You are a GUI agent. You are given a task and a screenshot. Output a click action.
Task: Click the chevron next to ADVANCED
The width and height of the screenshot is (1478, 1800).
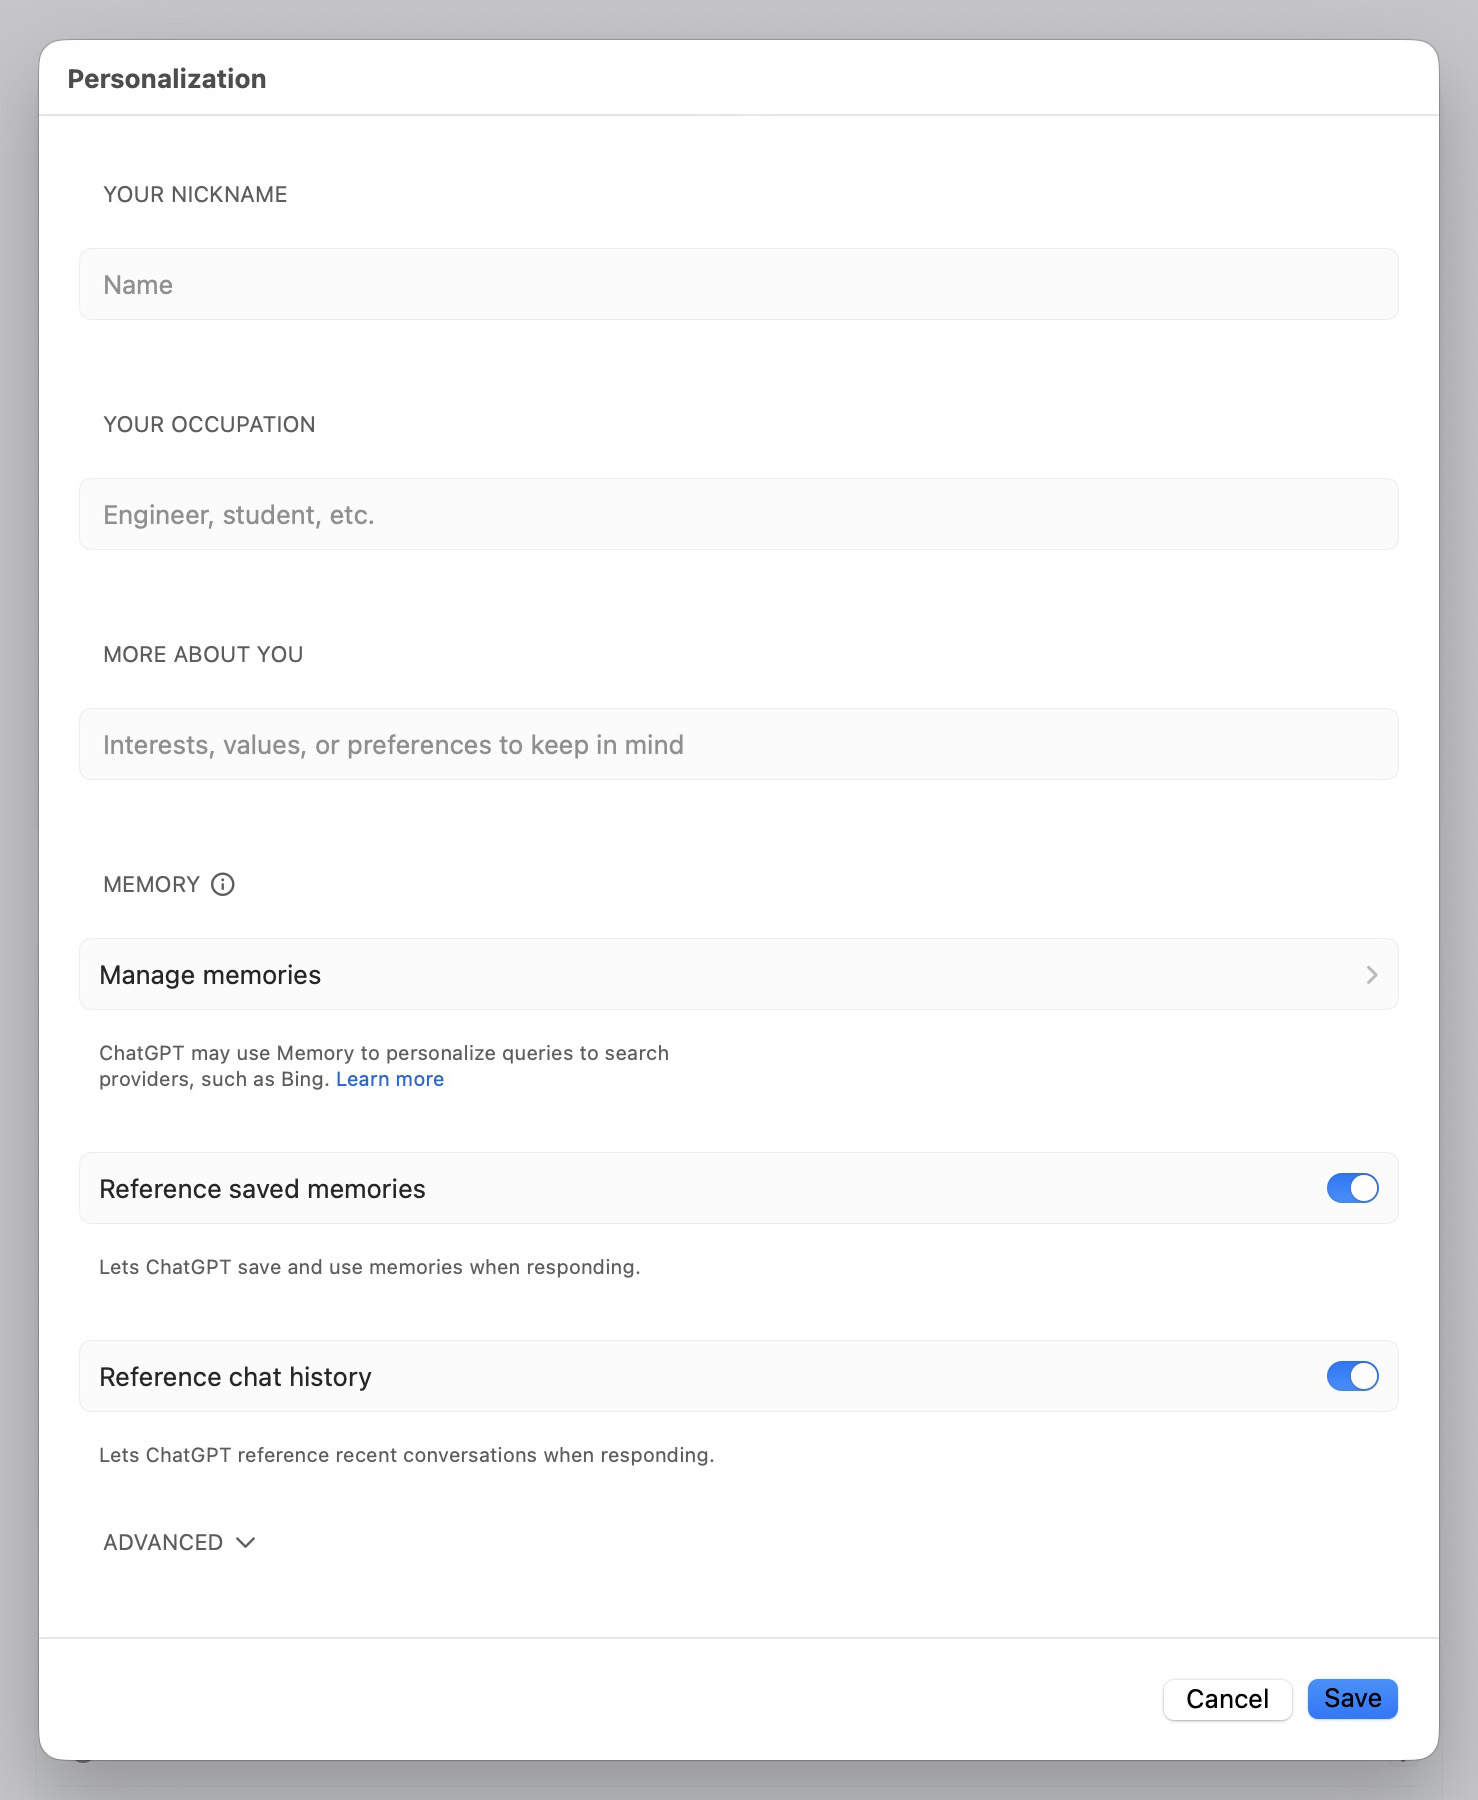point(246,1542)
